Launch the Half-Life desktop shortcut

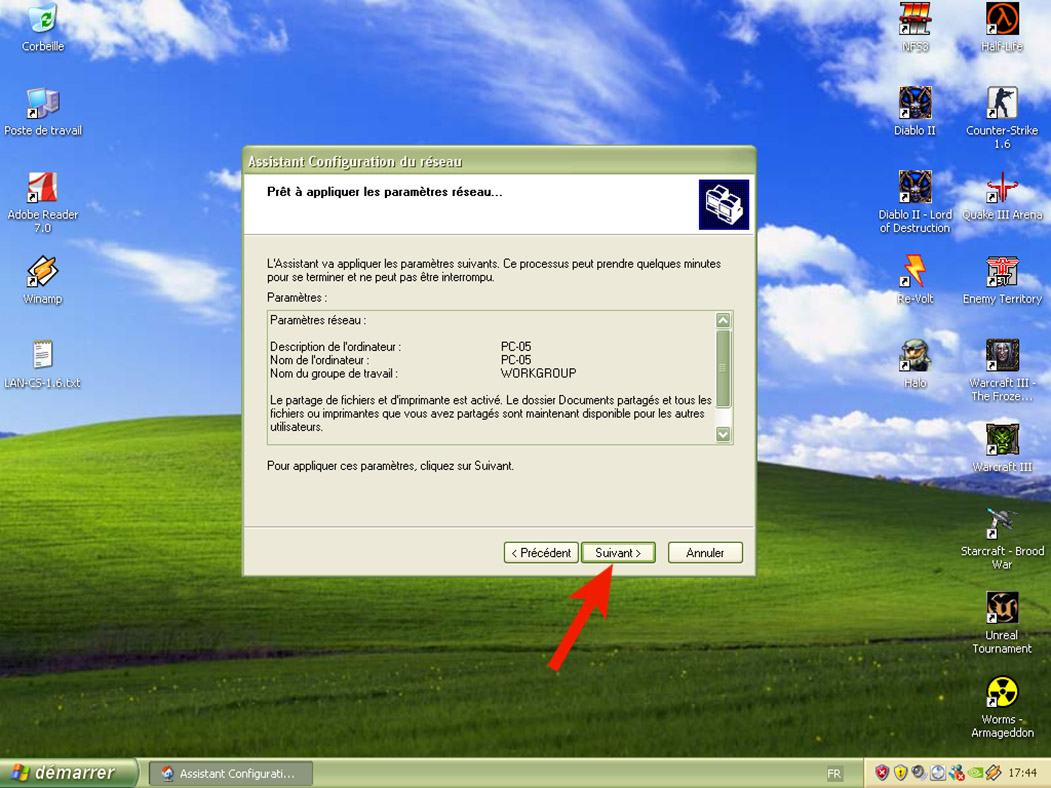[x=1001, y=20]
